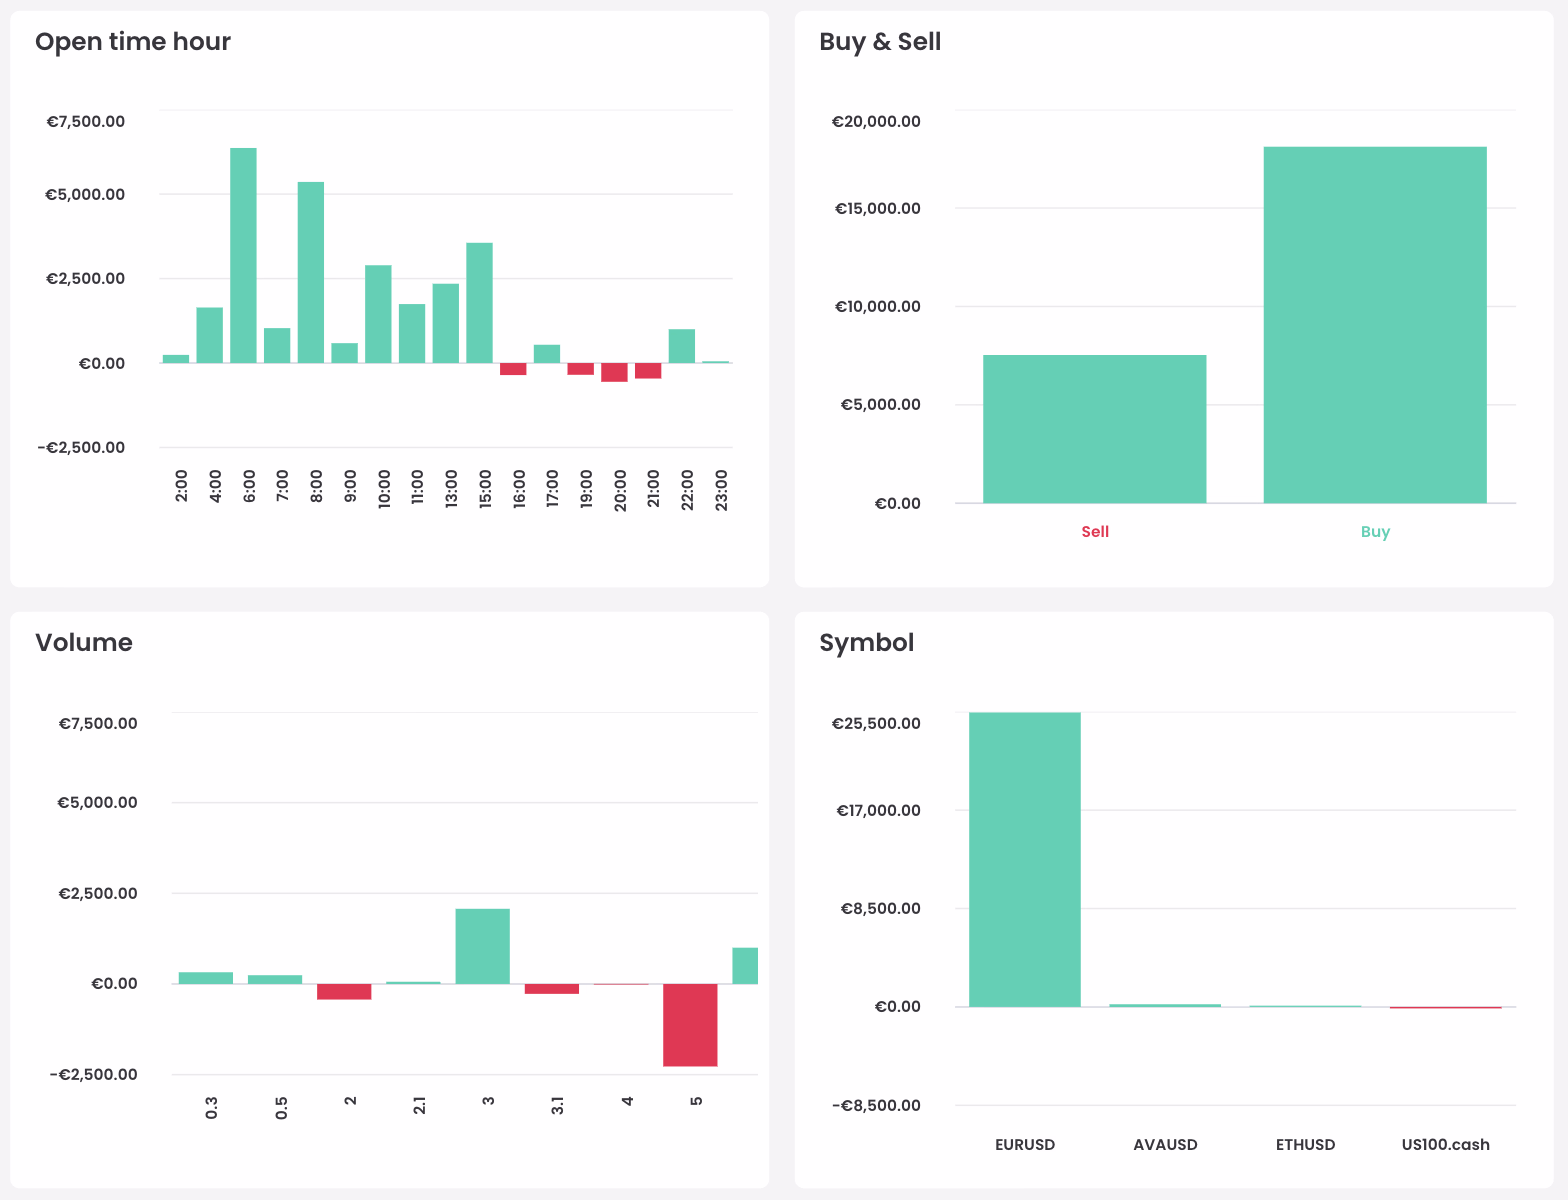Screen dimensions: 1568x1200
Task: Select the Buy bar in Buy & Sell
Action: click(1375, 325)
